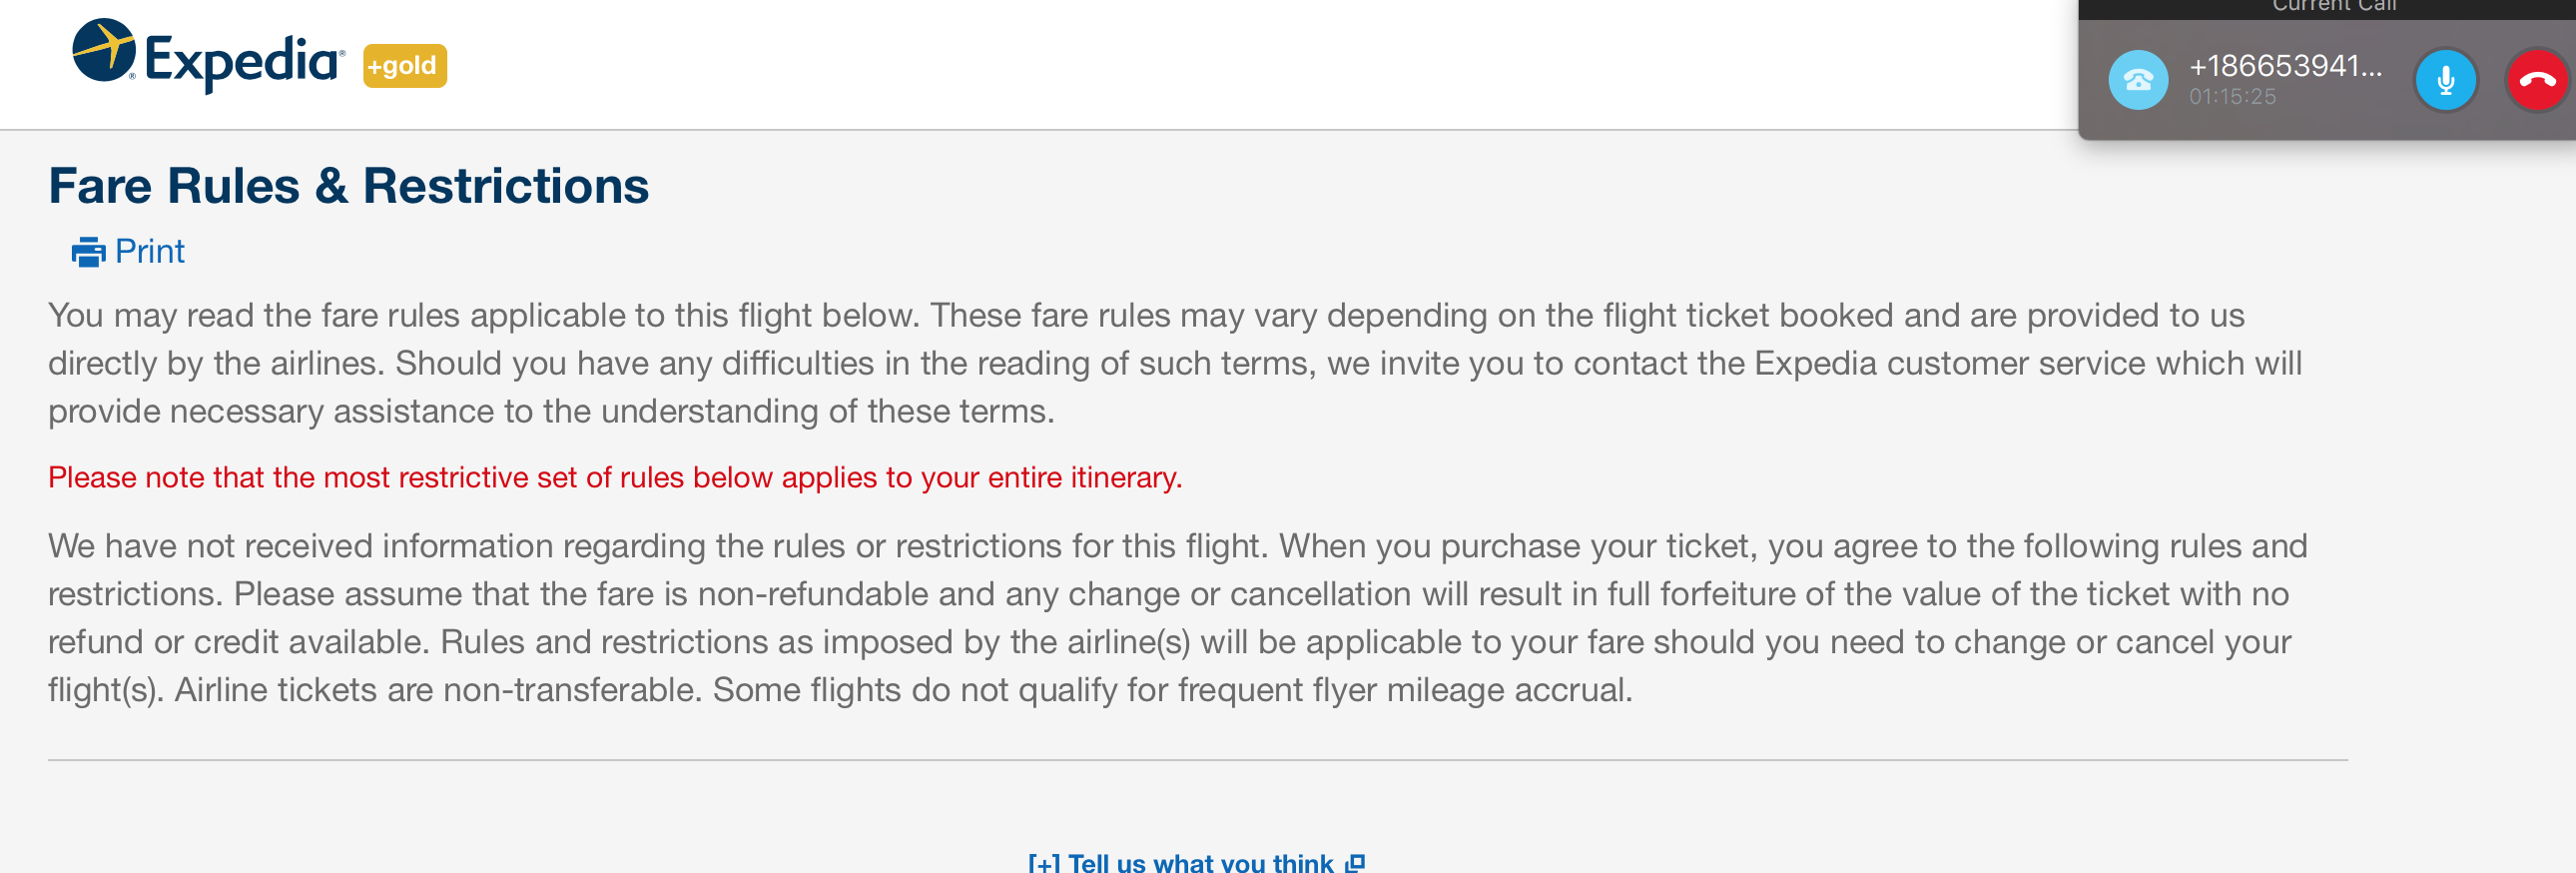2576x873 pixels.
Task: Expand feedback options via the [+] control
Action: (1043, 861)
